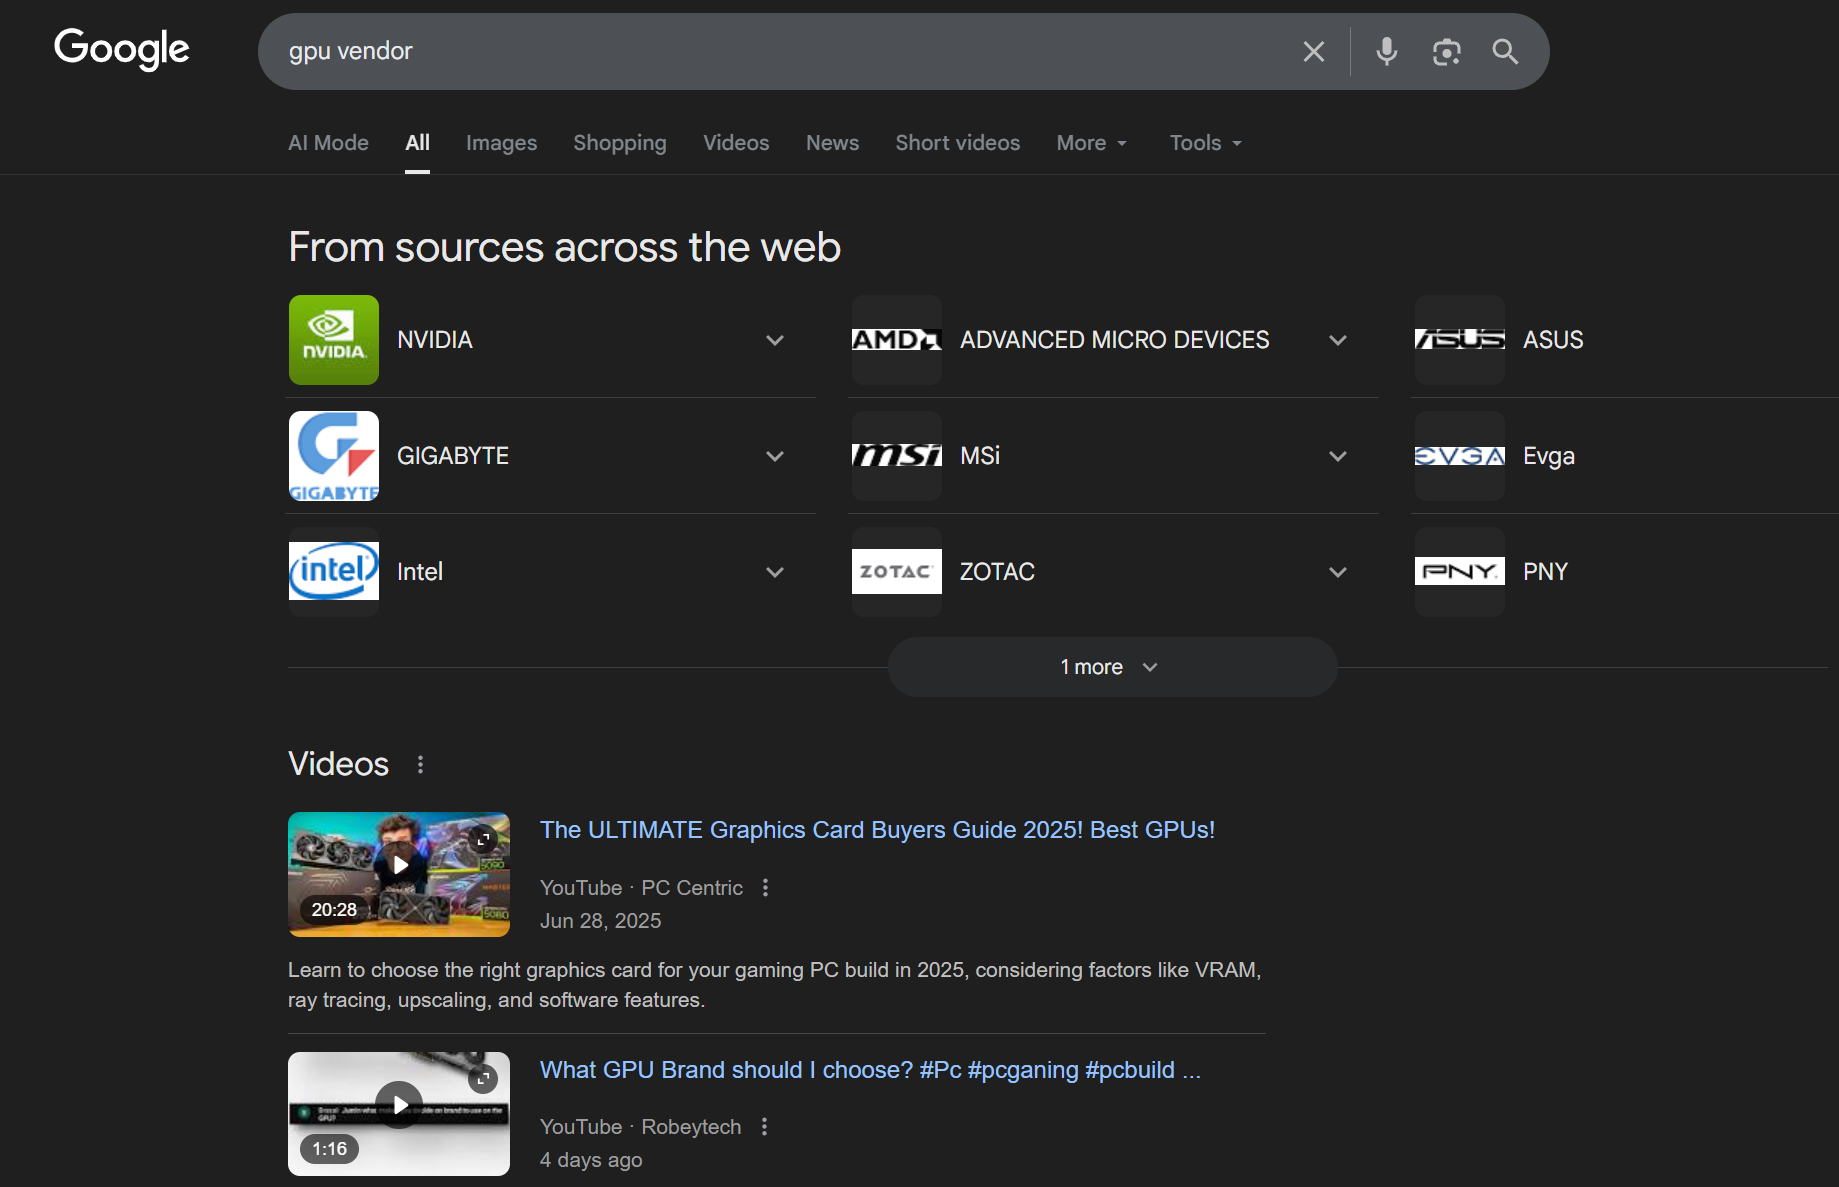Select the Intel vendor name

(x=420, y=572)
